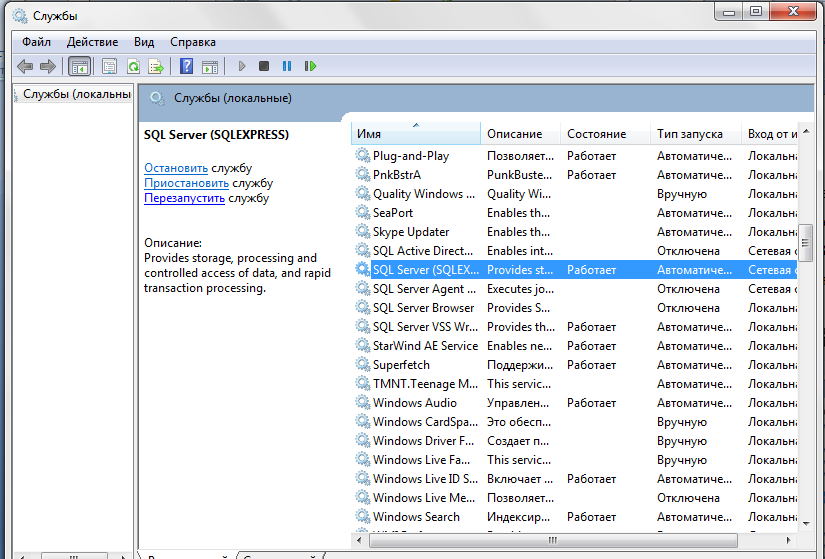Click the gear icon beside SQL Server Browser

(x=363, y=307)
